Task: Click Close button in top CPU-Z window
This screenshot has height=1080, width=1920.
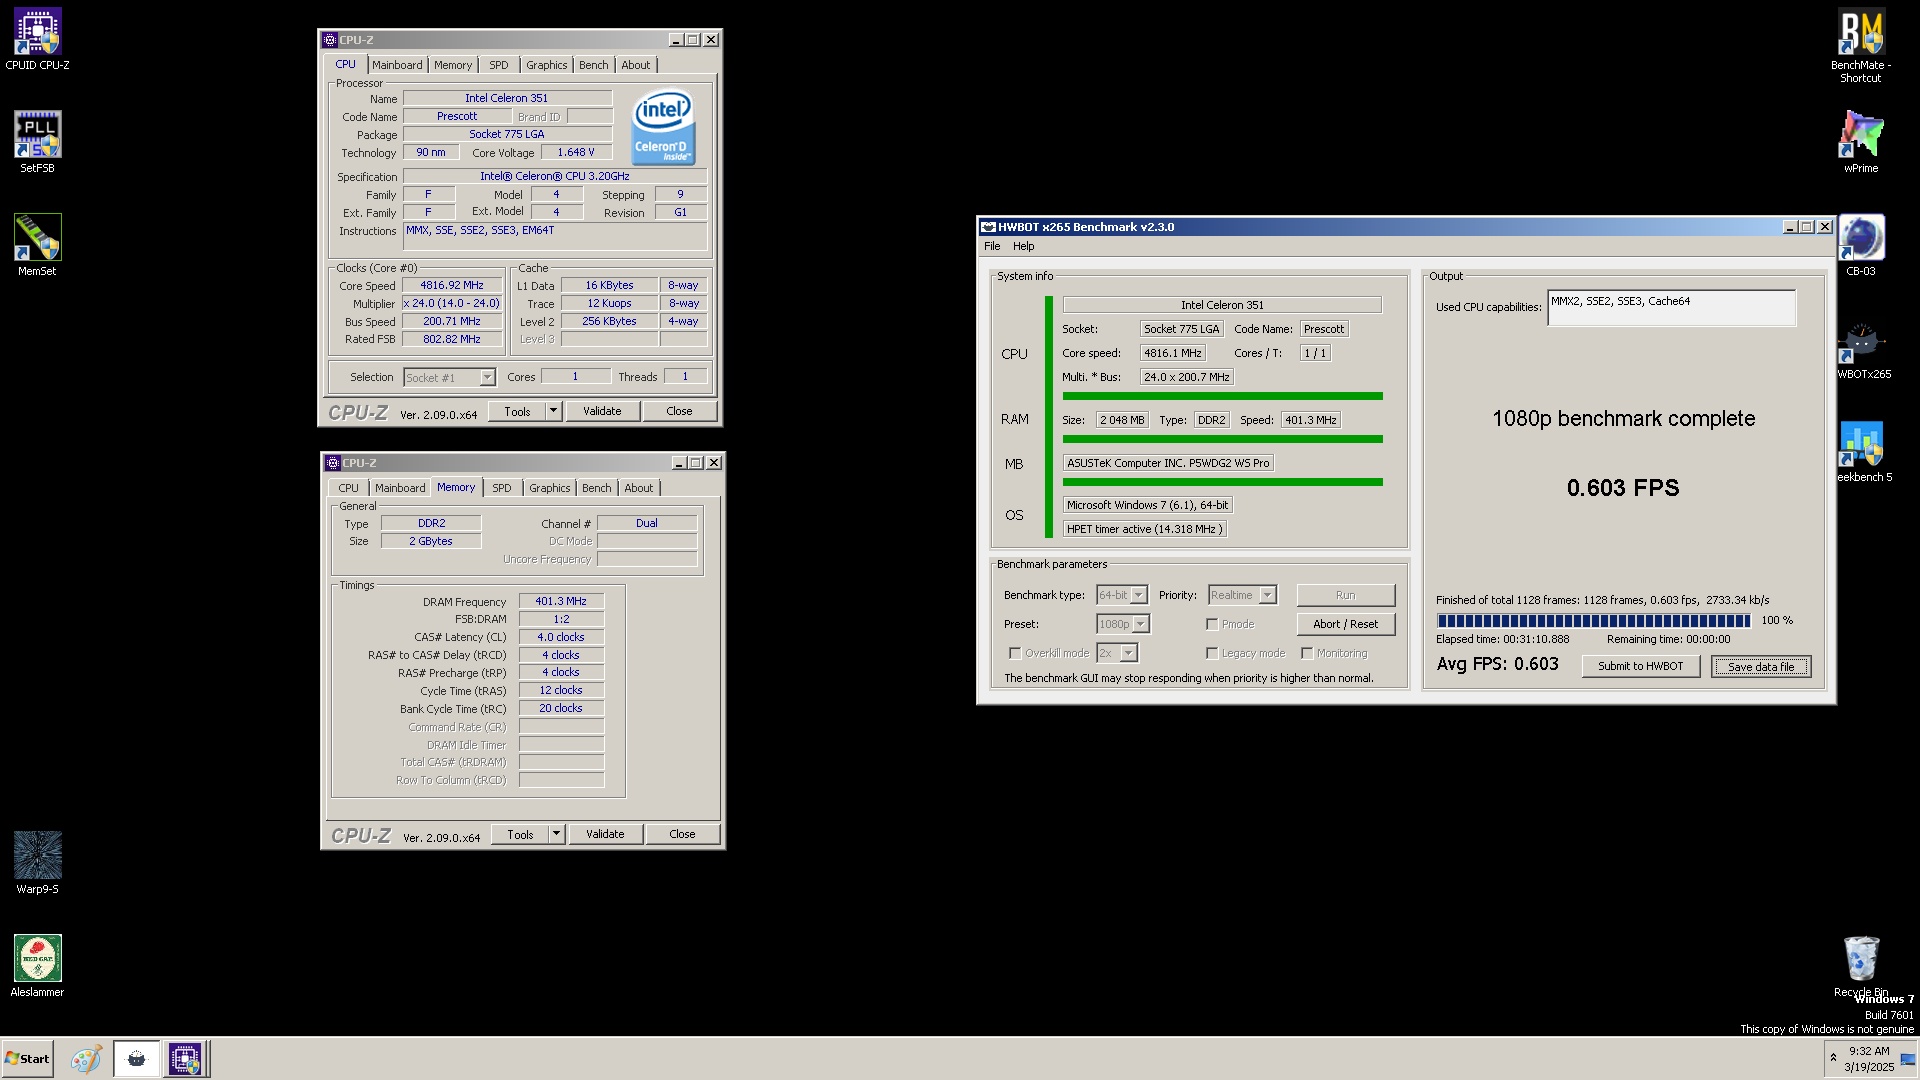Action: tap(679, 411)
